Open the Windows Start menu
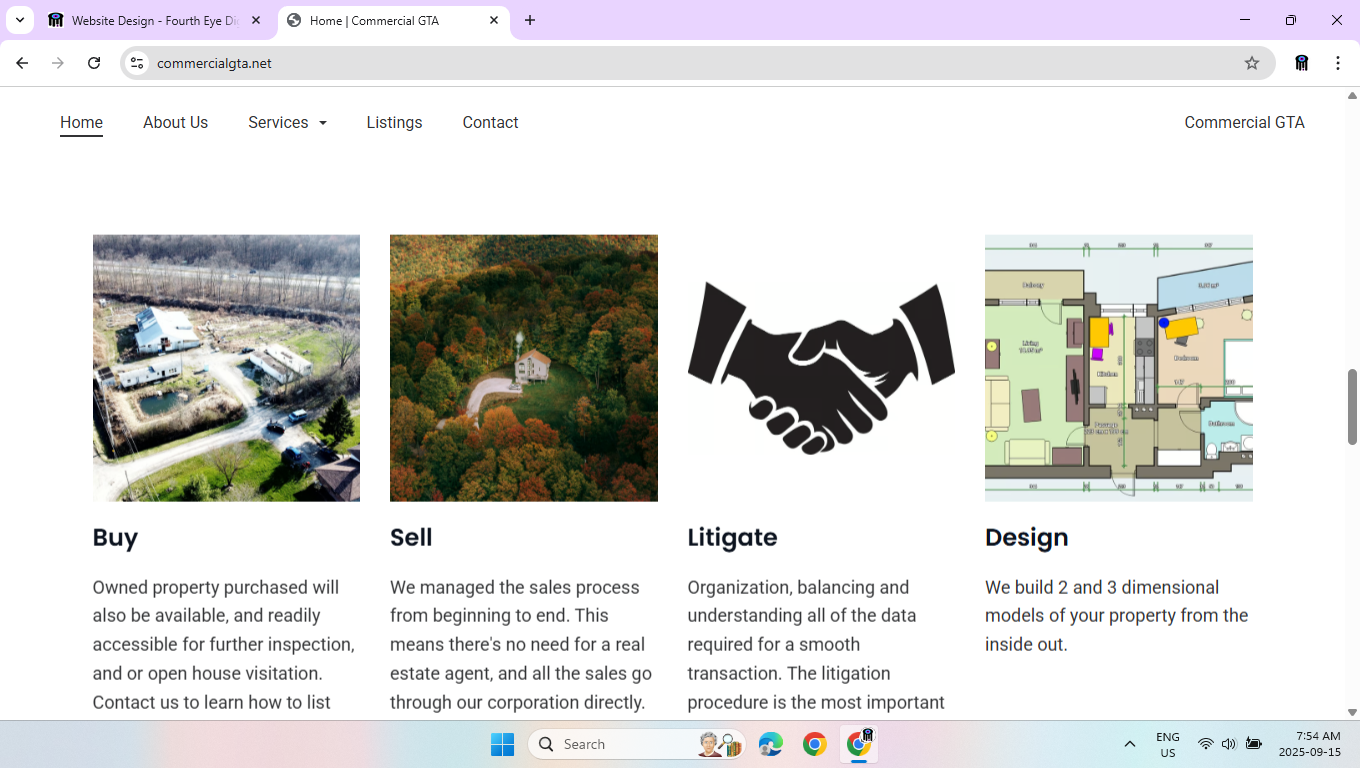 click(502, 744)
